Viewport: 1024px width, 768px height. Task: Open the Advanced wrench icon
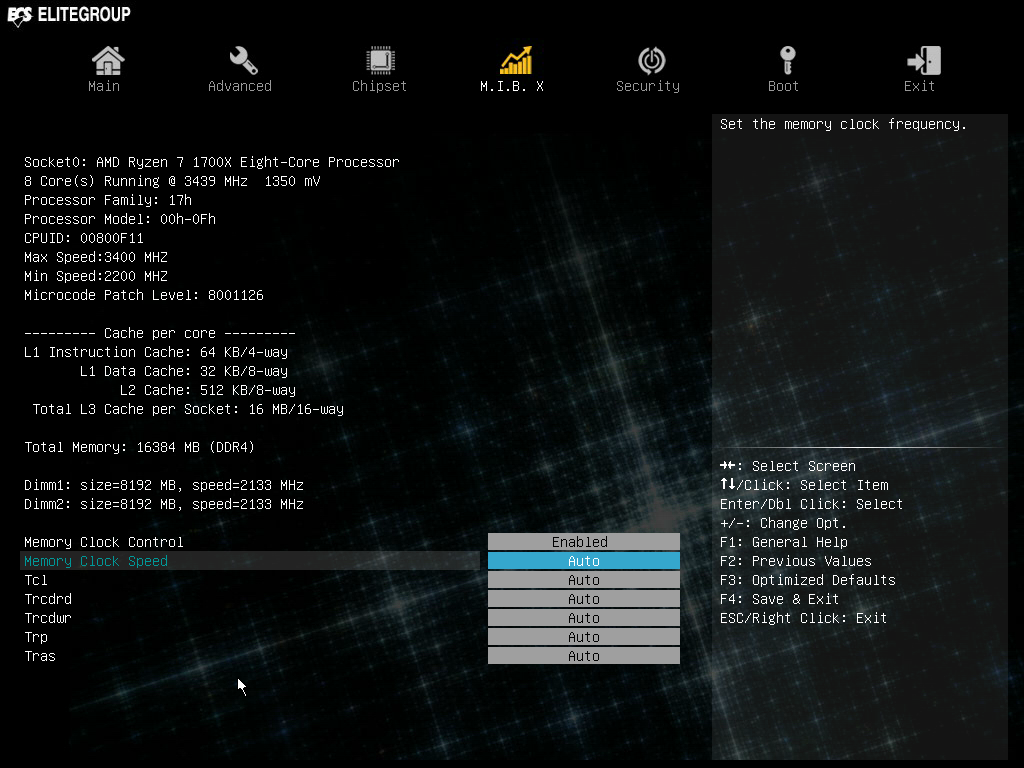click(x=243, y=60)
